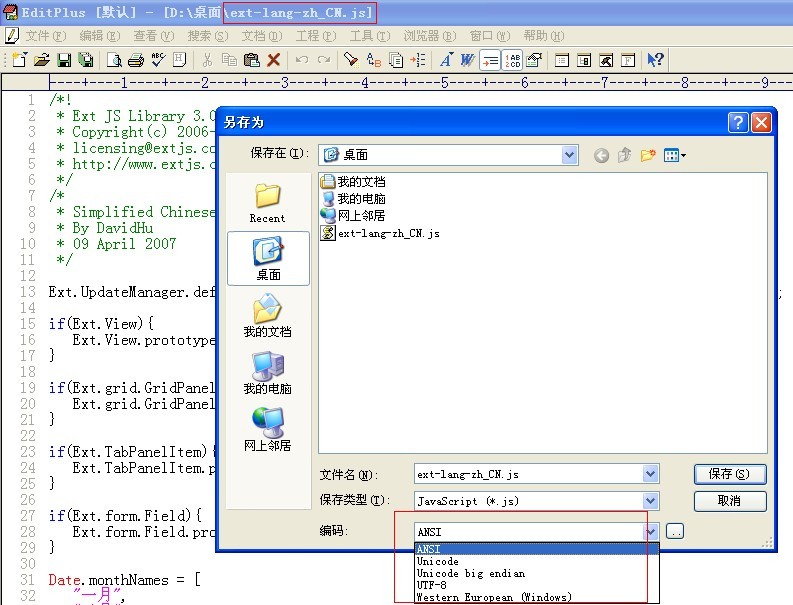Click the Go to Line icon
793x605 pixels.
coord(418,60)
